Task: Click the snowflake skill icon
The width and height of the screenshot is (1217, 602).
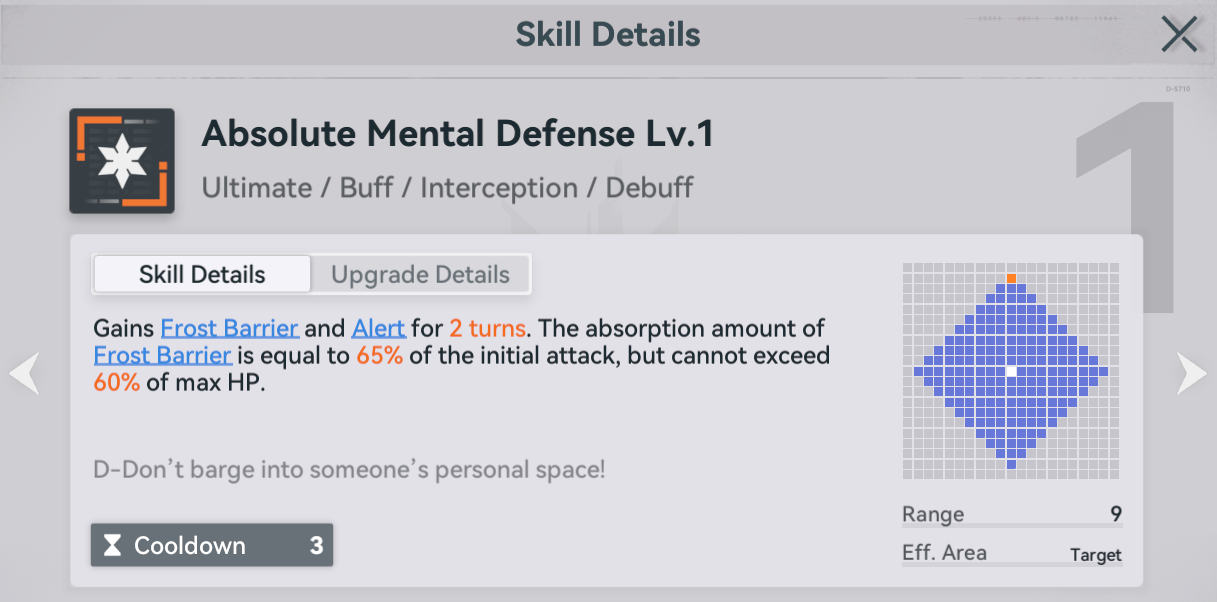Action: (x=122, y=161)
